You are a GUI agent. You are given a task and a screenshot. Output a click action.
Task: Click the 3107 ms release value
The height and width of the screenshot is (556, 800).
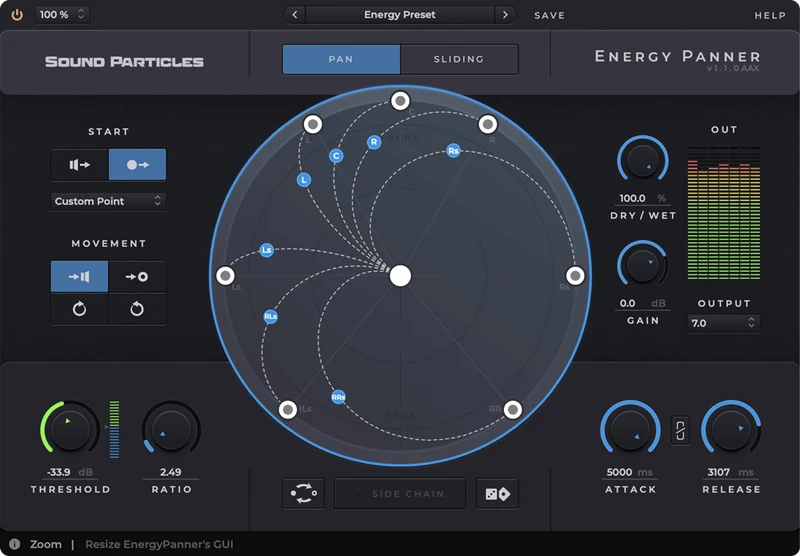pyautogui.click(x=731, y=472)
